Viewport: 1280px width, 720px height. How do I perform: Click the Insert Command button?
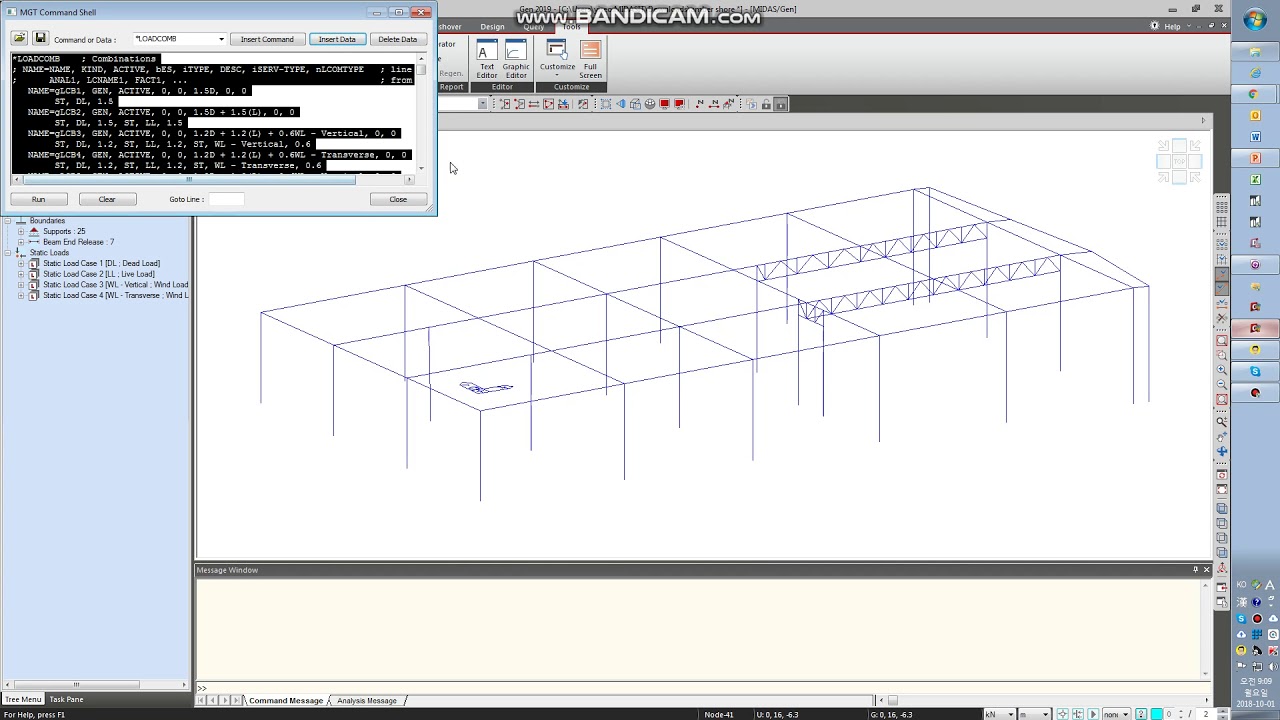click(267, 39)
